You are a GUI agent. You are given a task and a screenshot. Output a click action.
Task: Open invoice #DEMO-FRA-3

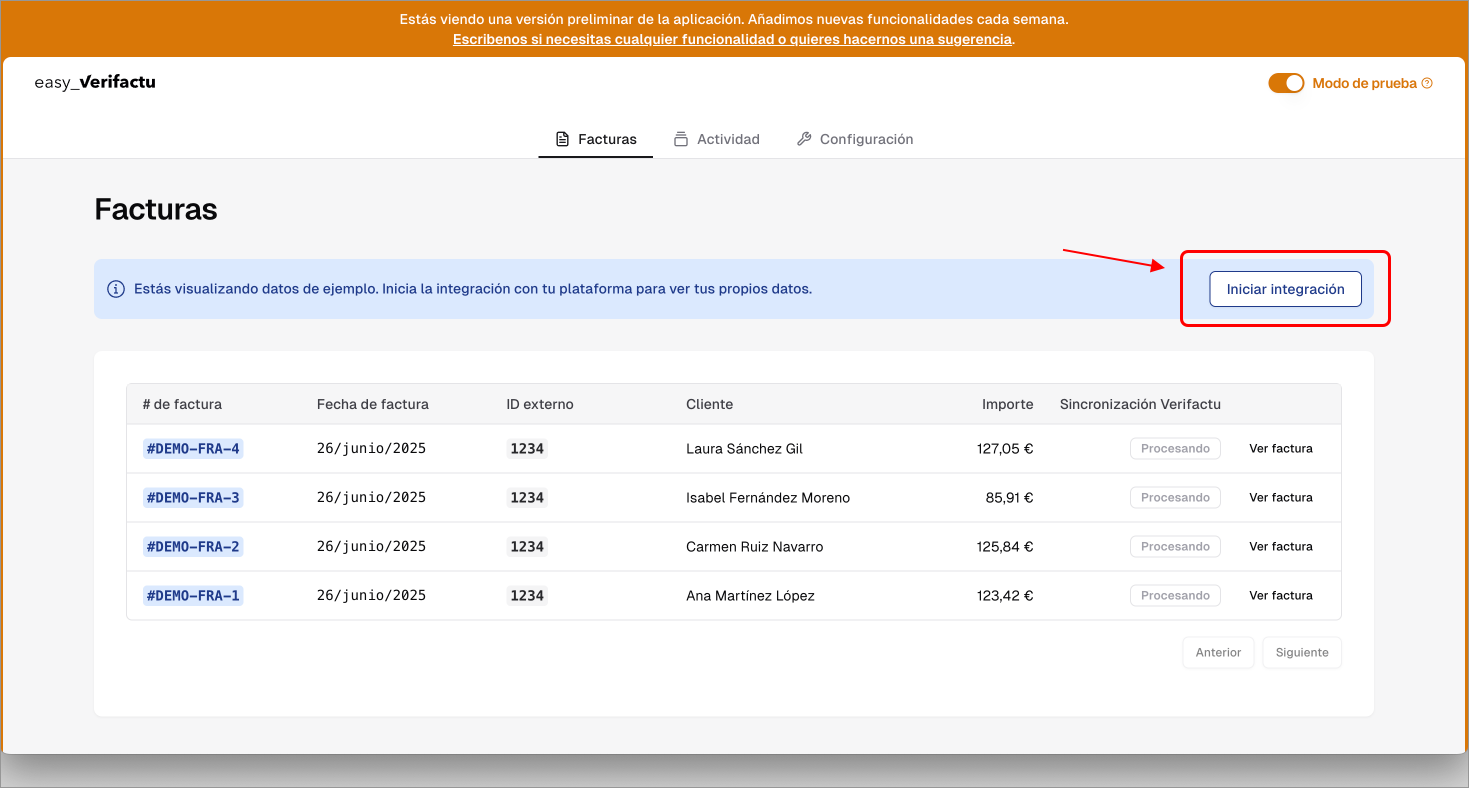[x=192, y=497]
